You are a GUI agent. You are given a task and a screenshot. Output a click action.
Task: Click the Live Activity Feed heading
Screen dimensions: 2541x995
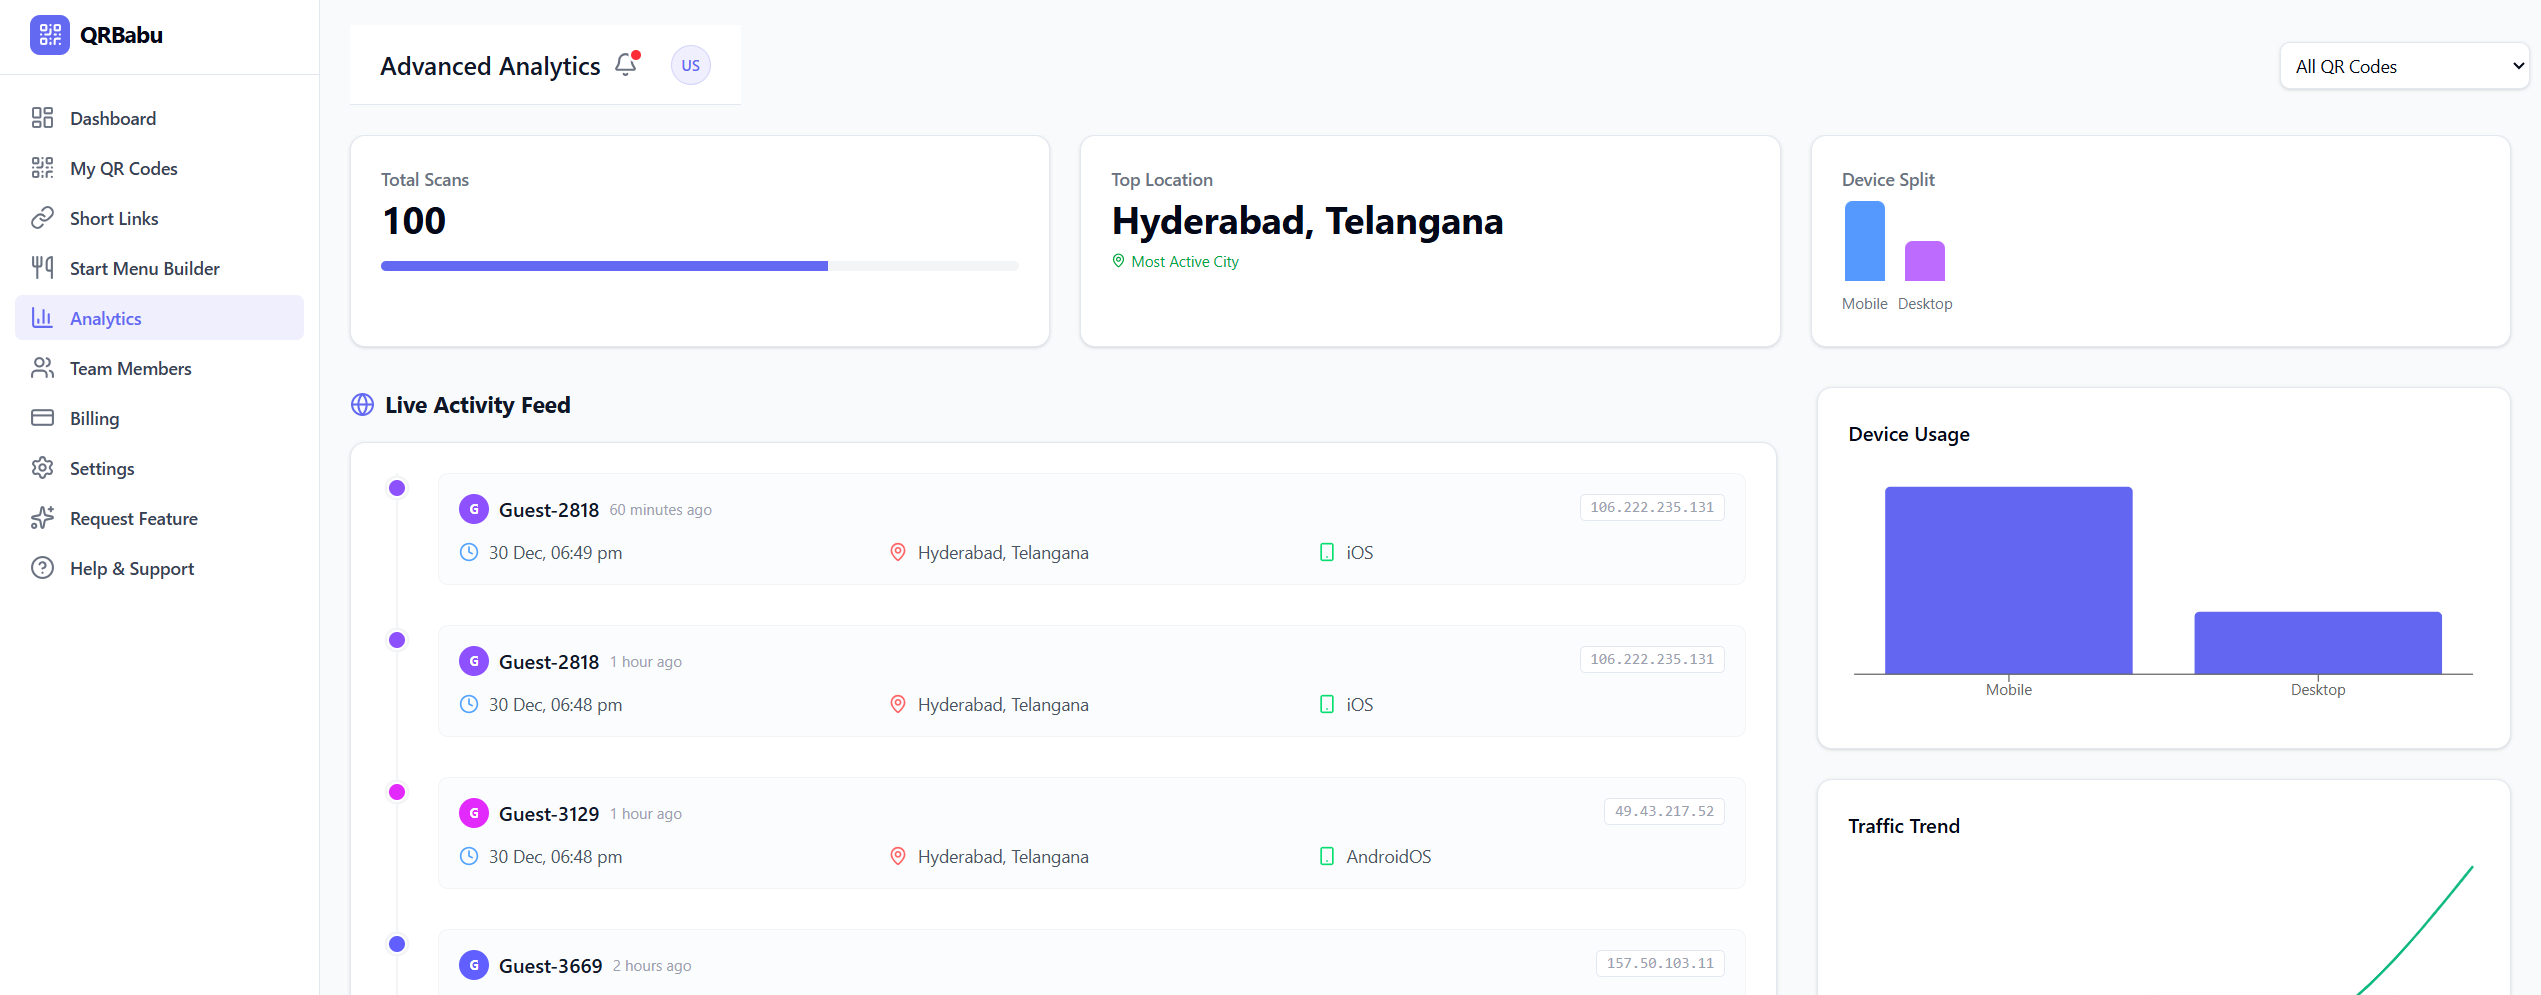478,405
